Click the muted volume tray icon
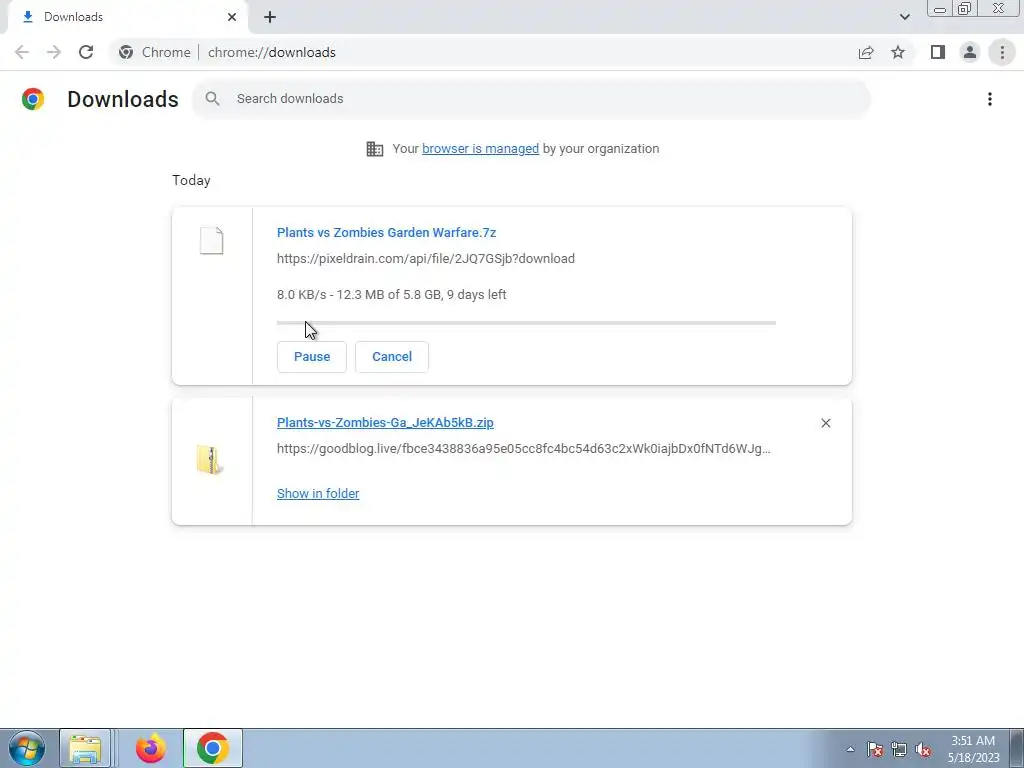 pos(923,750)
